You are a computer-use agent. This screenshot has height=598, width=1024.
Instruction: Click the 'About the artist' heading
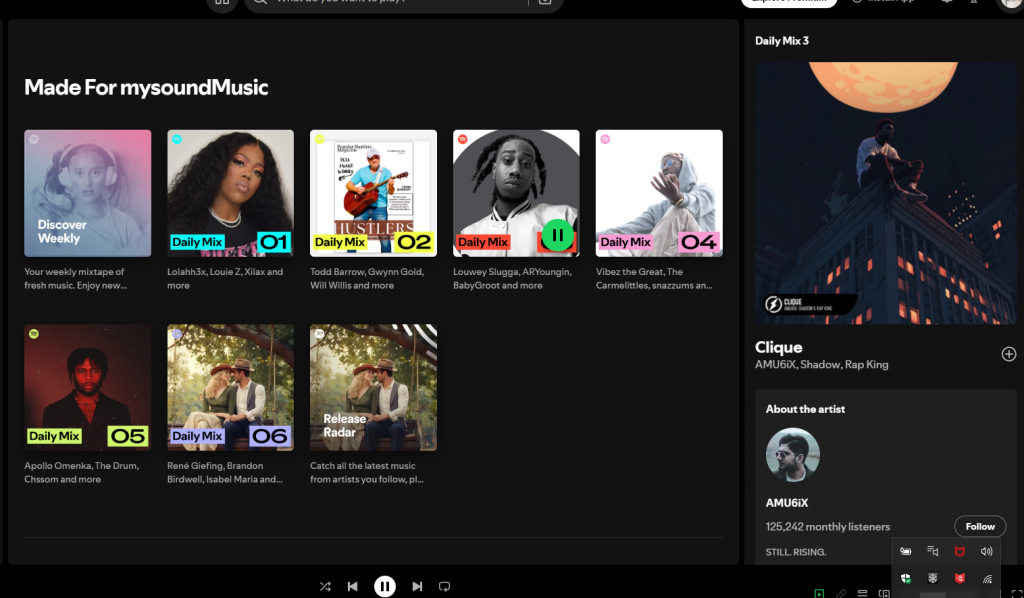(x=805, y=409)
